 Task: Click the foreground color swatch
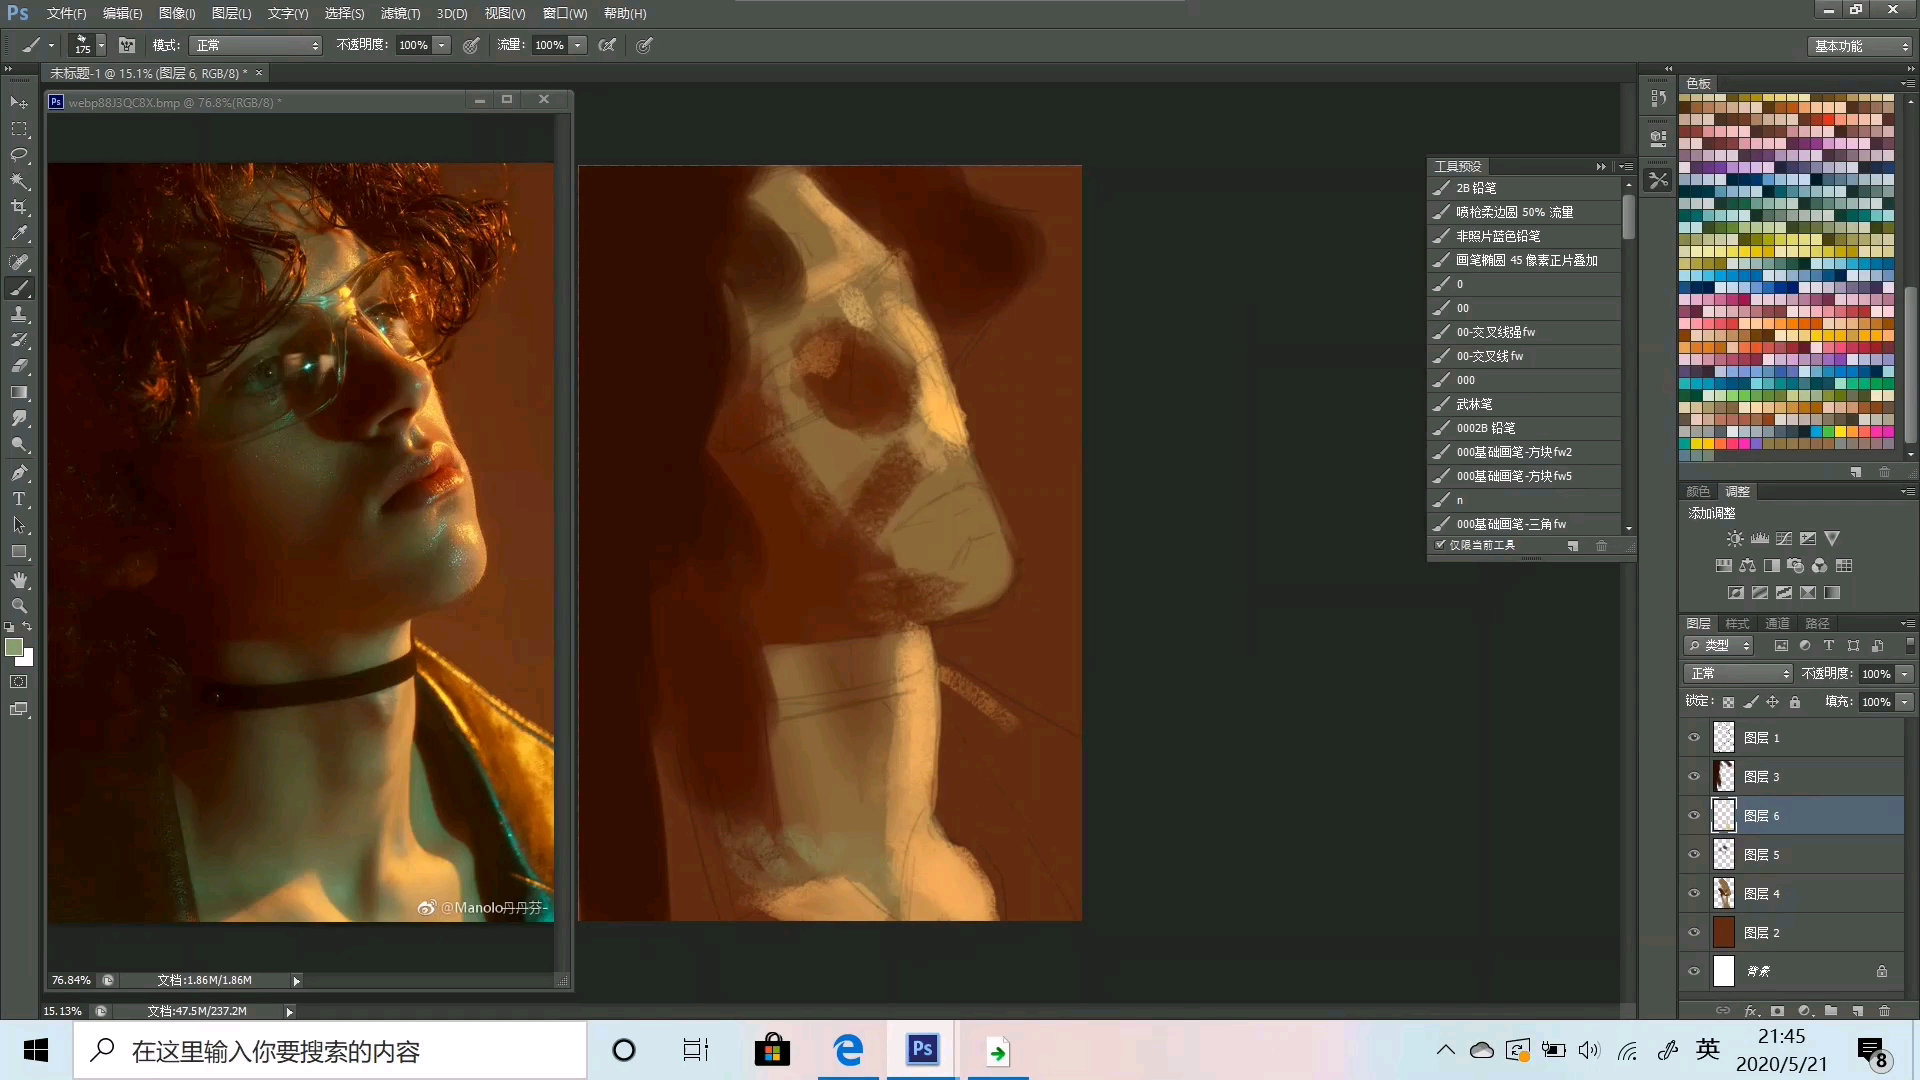14,648
